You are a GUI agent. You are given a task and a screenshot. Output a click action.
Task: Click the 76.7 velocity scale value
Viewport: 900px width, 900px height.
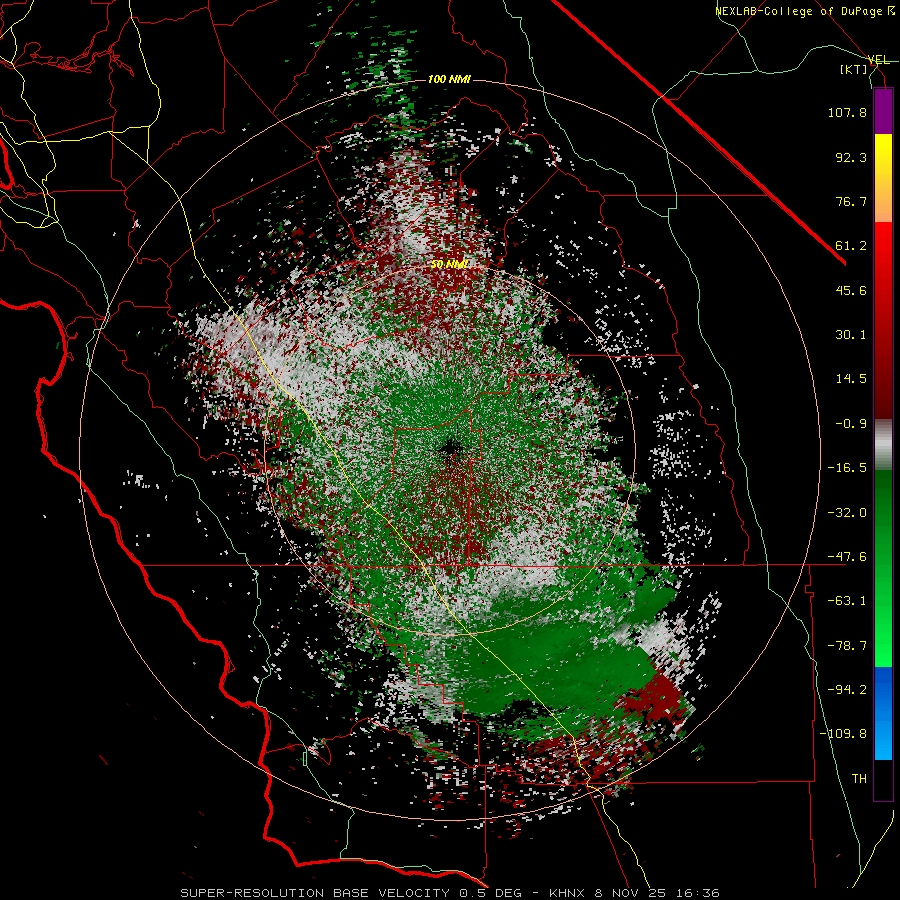[x=851, y=201]
